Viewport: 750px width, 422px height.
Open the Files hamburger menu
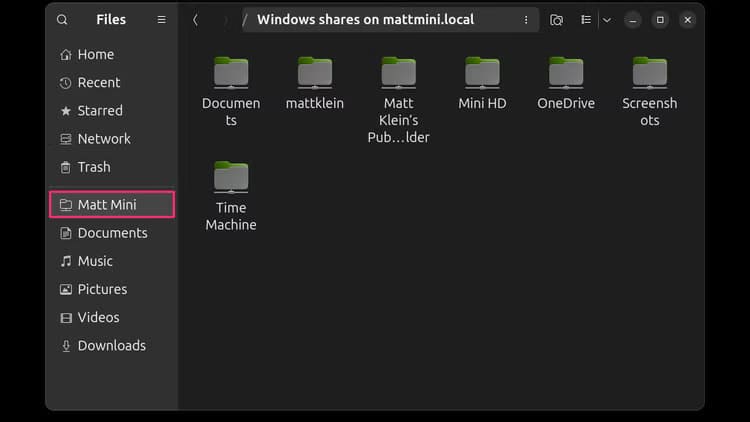click(x=162, y=20)
